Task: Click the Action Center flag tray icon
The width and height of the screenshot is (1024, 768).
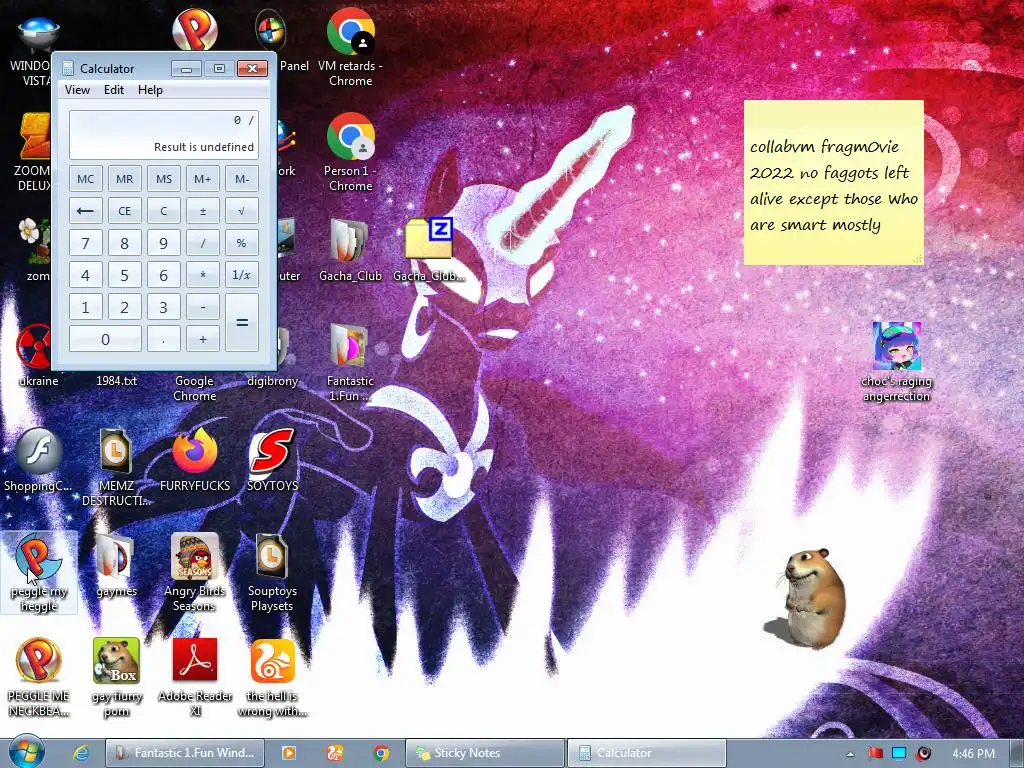Action: [x=875, y=754]
